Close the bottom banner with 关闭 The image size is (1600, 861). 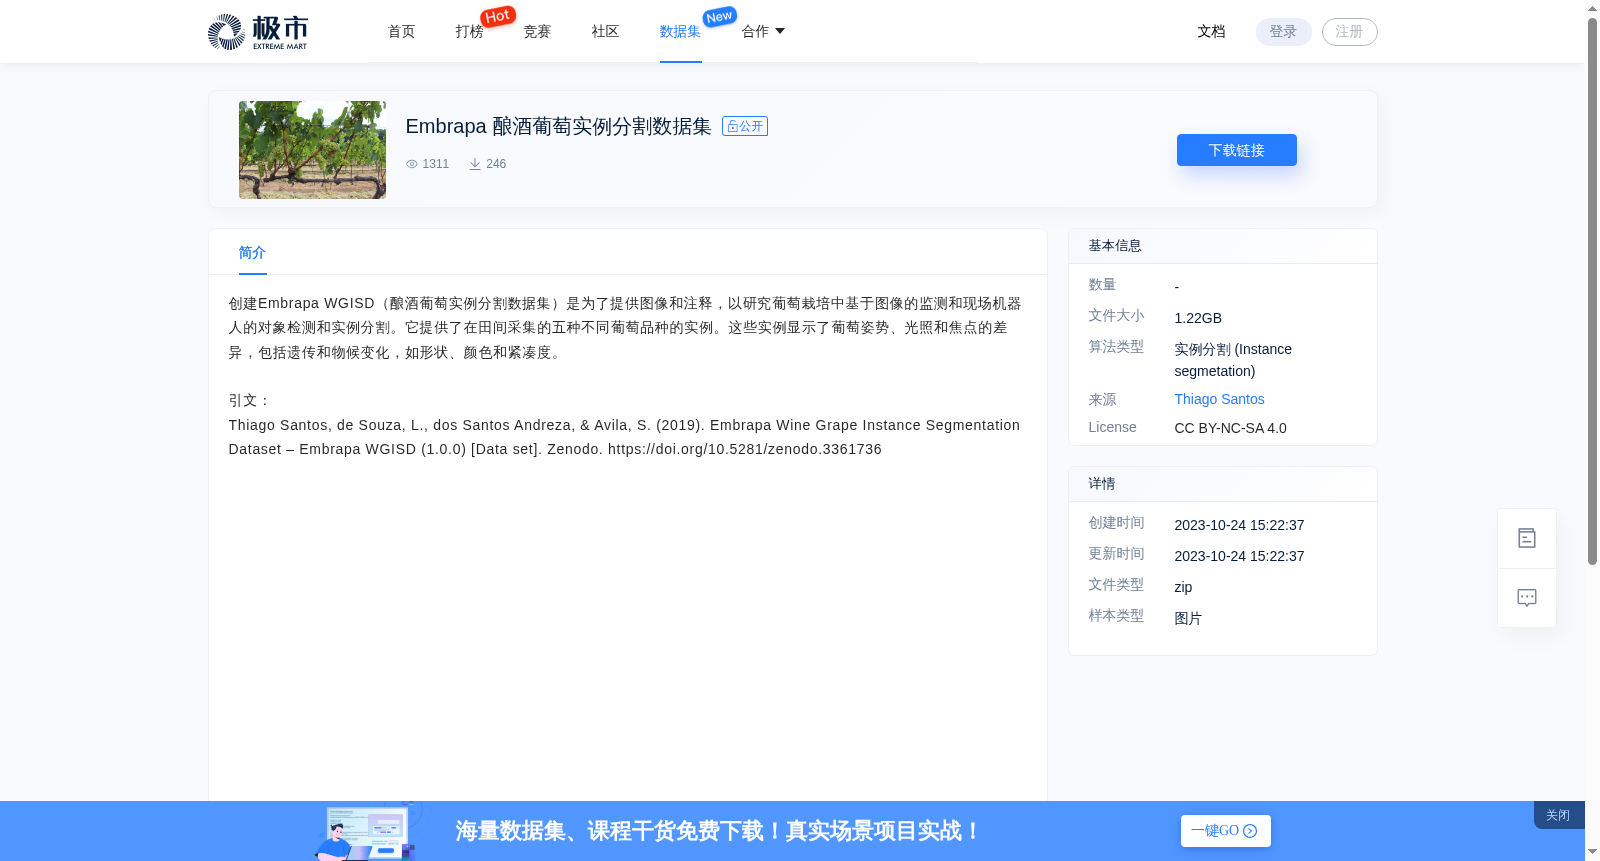(x=1558, y=815)
